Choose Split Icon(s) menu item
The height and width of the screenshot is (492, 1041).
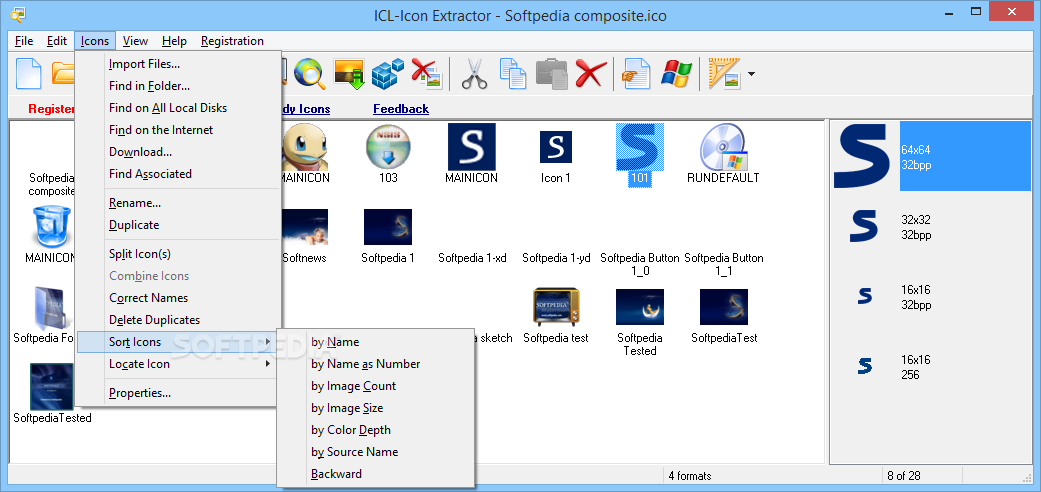178,254
